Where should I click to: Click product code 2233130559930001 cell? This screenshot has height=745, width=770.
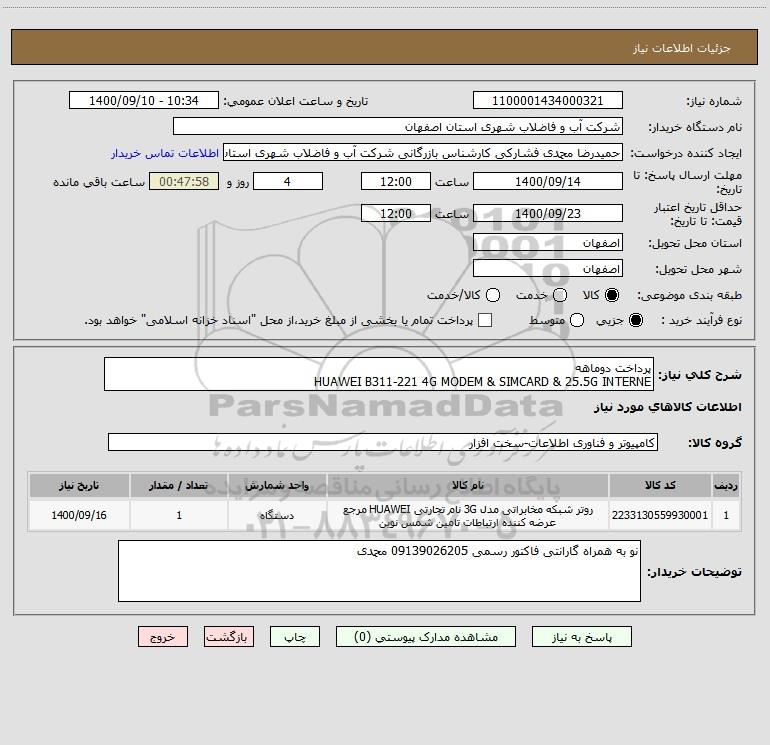coord(660,515)
